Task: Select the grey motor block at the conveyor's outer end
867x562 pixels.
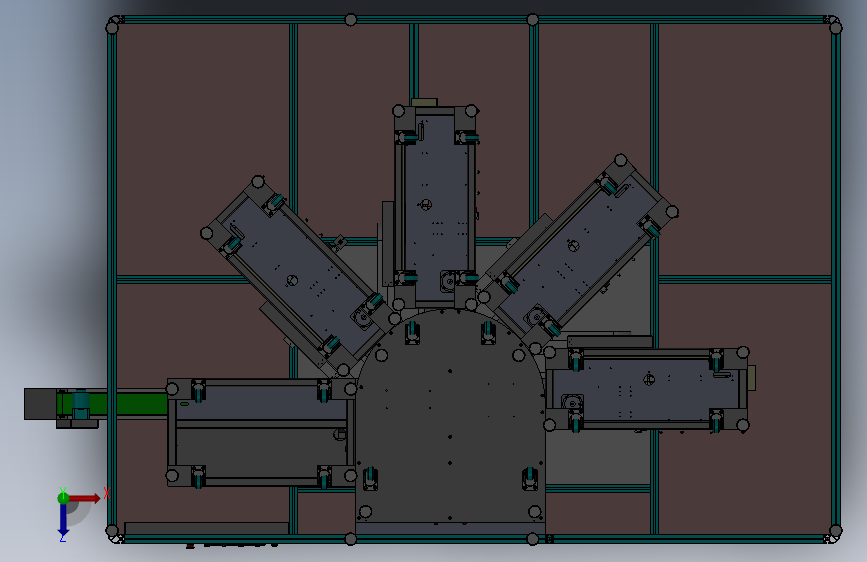Action: (x=40, y=404)
